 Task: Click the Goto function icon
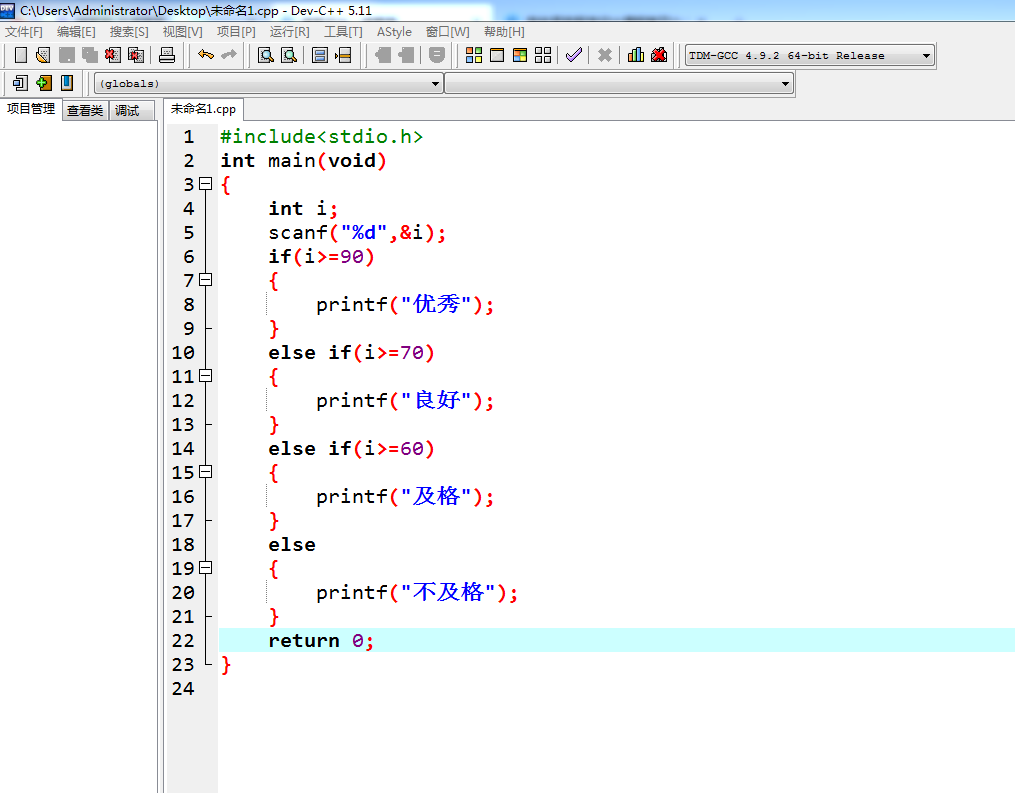point(320,55)
